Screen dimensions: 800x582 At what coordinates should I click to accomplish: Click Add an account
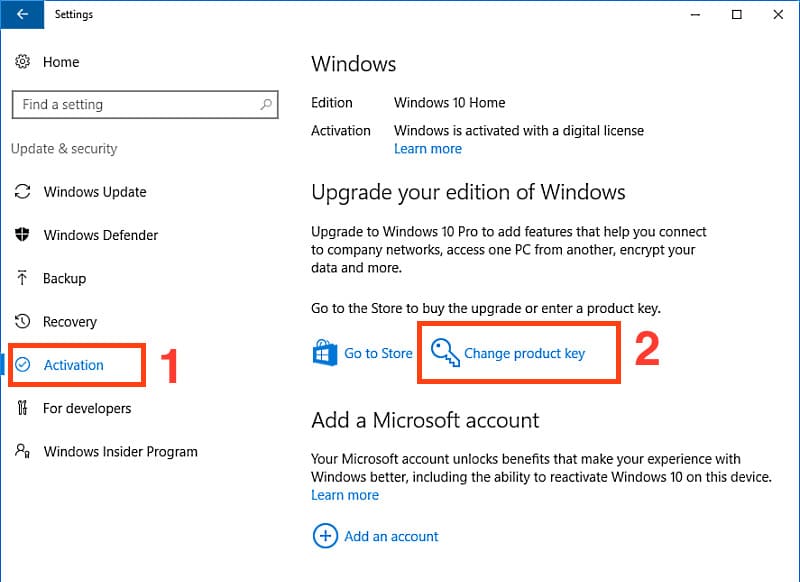point(390,536)
